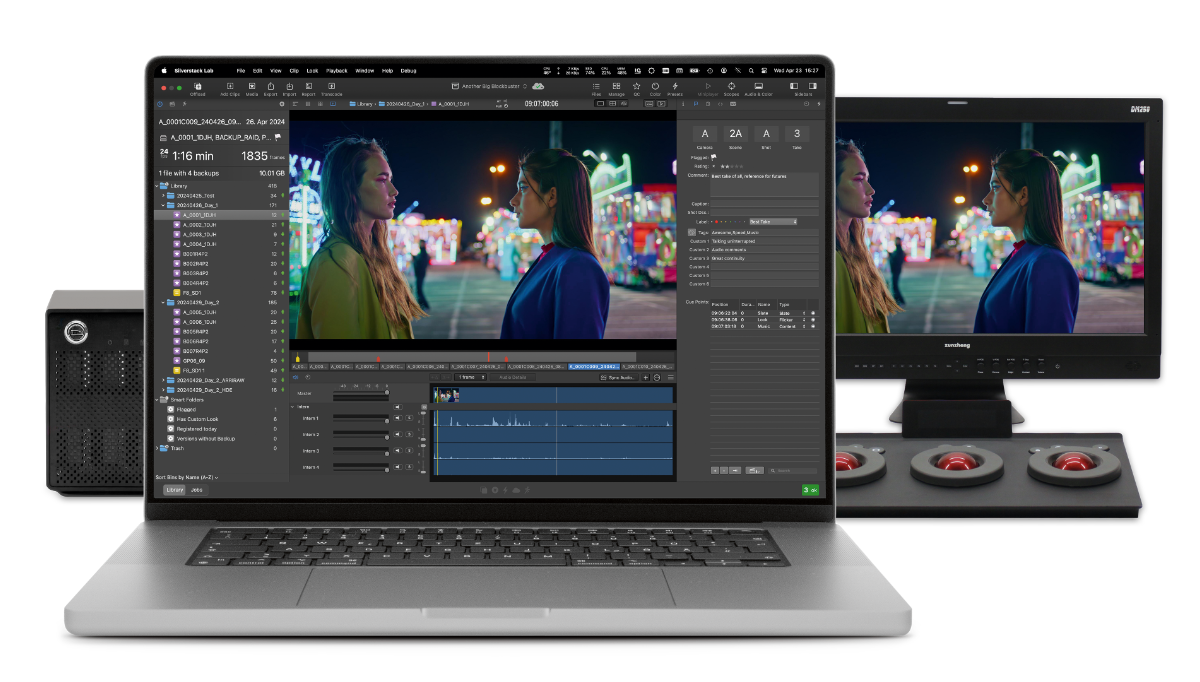1200x682 pixels.
Task: Click the Add Clips icon
Action: 229,88
